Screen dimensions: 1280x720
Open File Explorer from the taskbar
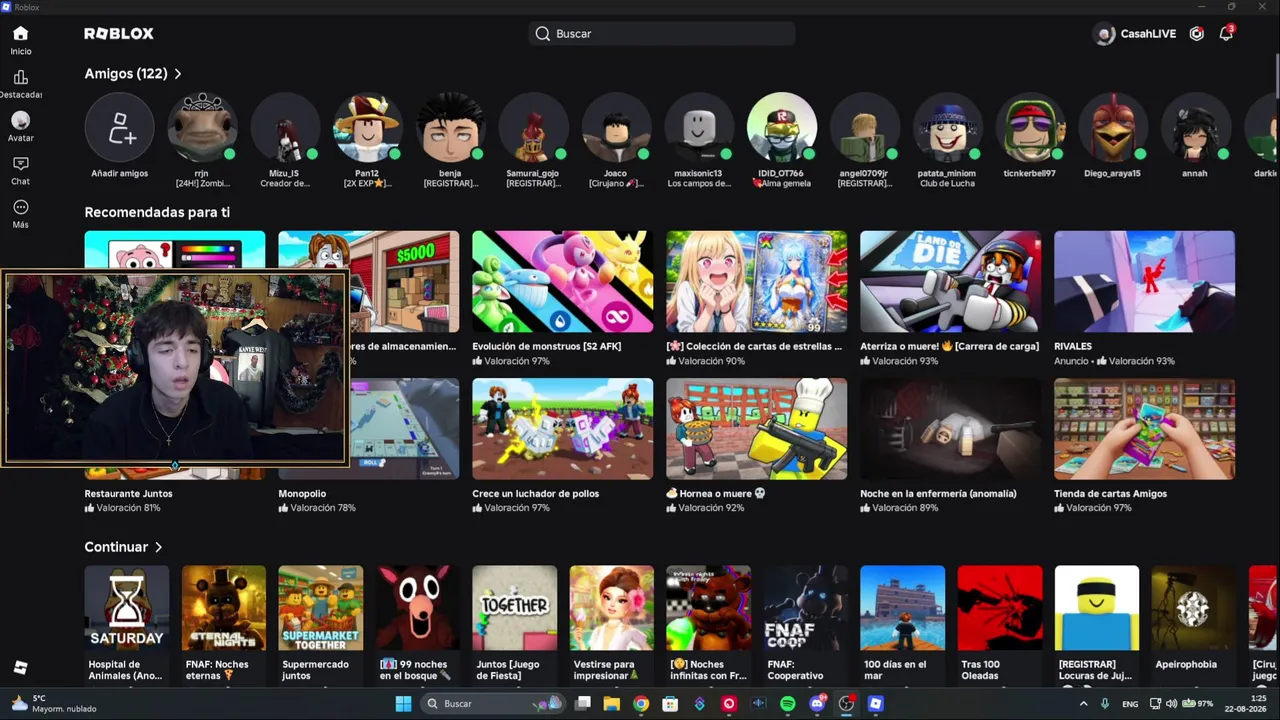pos(612,704)
